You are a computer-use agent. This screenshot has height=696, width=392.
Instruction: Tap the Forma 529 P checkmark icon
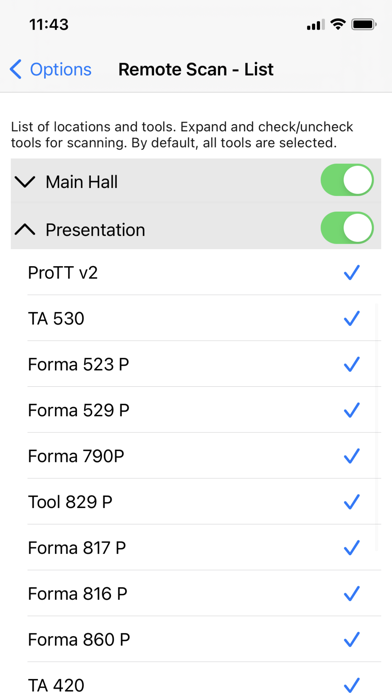point(351,410)
